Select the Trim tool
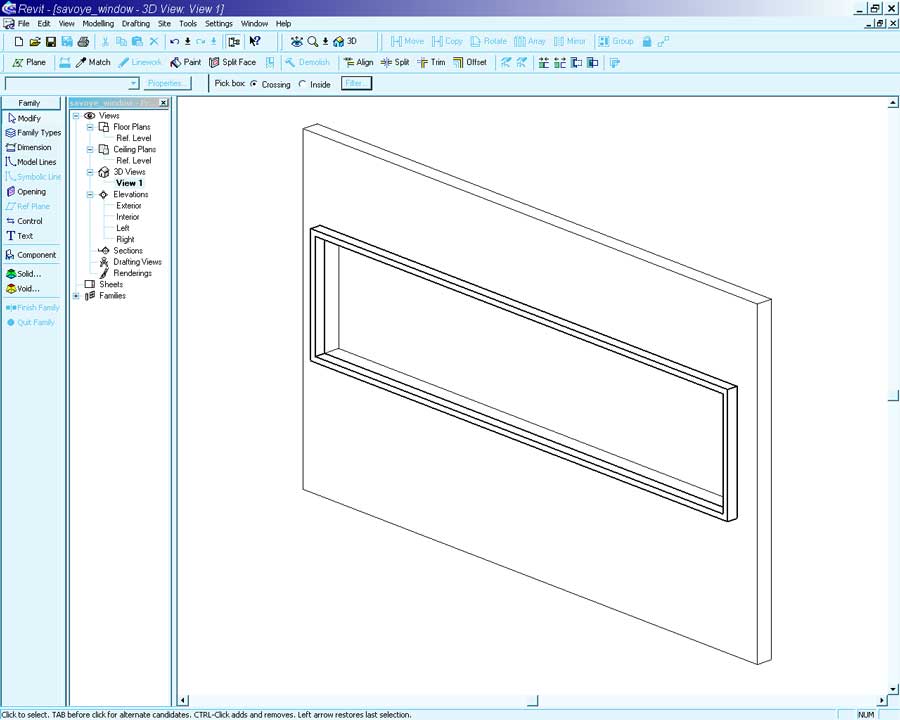Image resolution: width=900 pixels, height=720 pixels. tap(431, 62)
